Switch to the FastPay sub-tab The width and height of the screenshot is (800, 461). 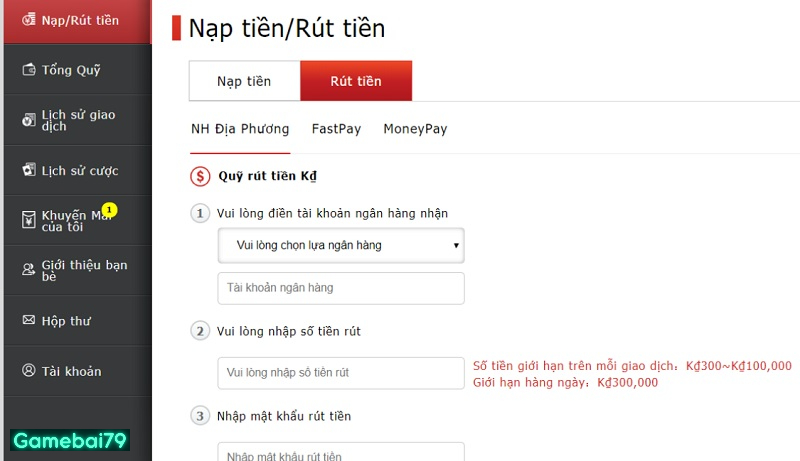[x=336, y=129]
